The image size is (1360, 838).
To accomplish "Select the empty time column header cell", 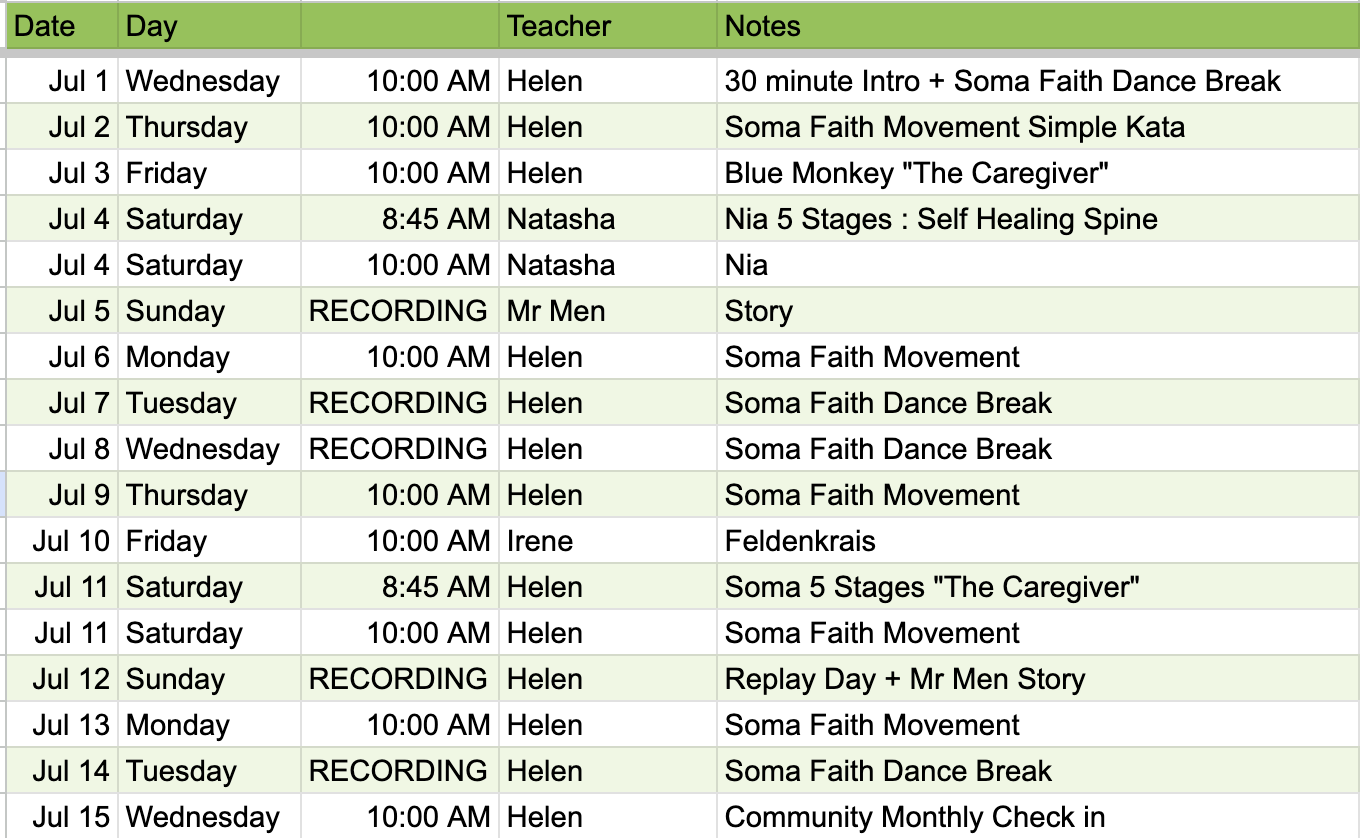I will (x=400, y=26).
